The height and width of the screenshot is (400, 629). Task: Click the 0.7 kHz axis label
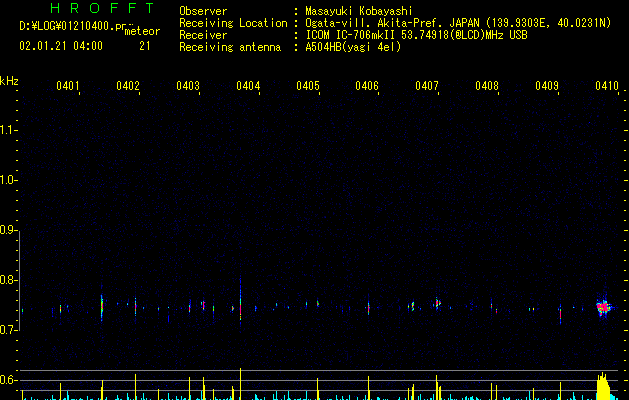(x=8, y=330)
